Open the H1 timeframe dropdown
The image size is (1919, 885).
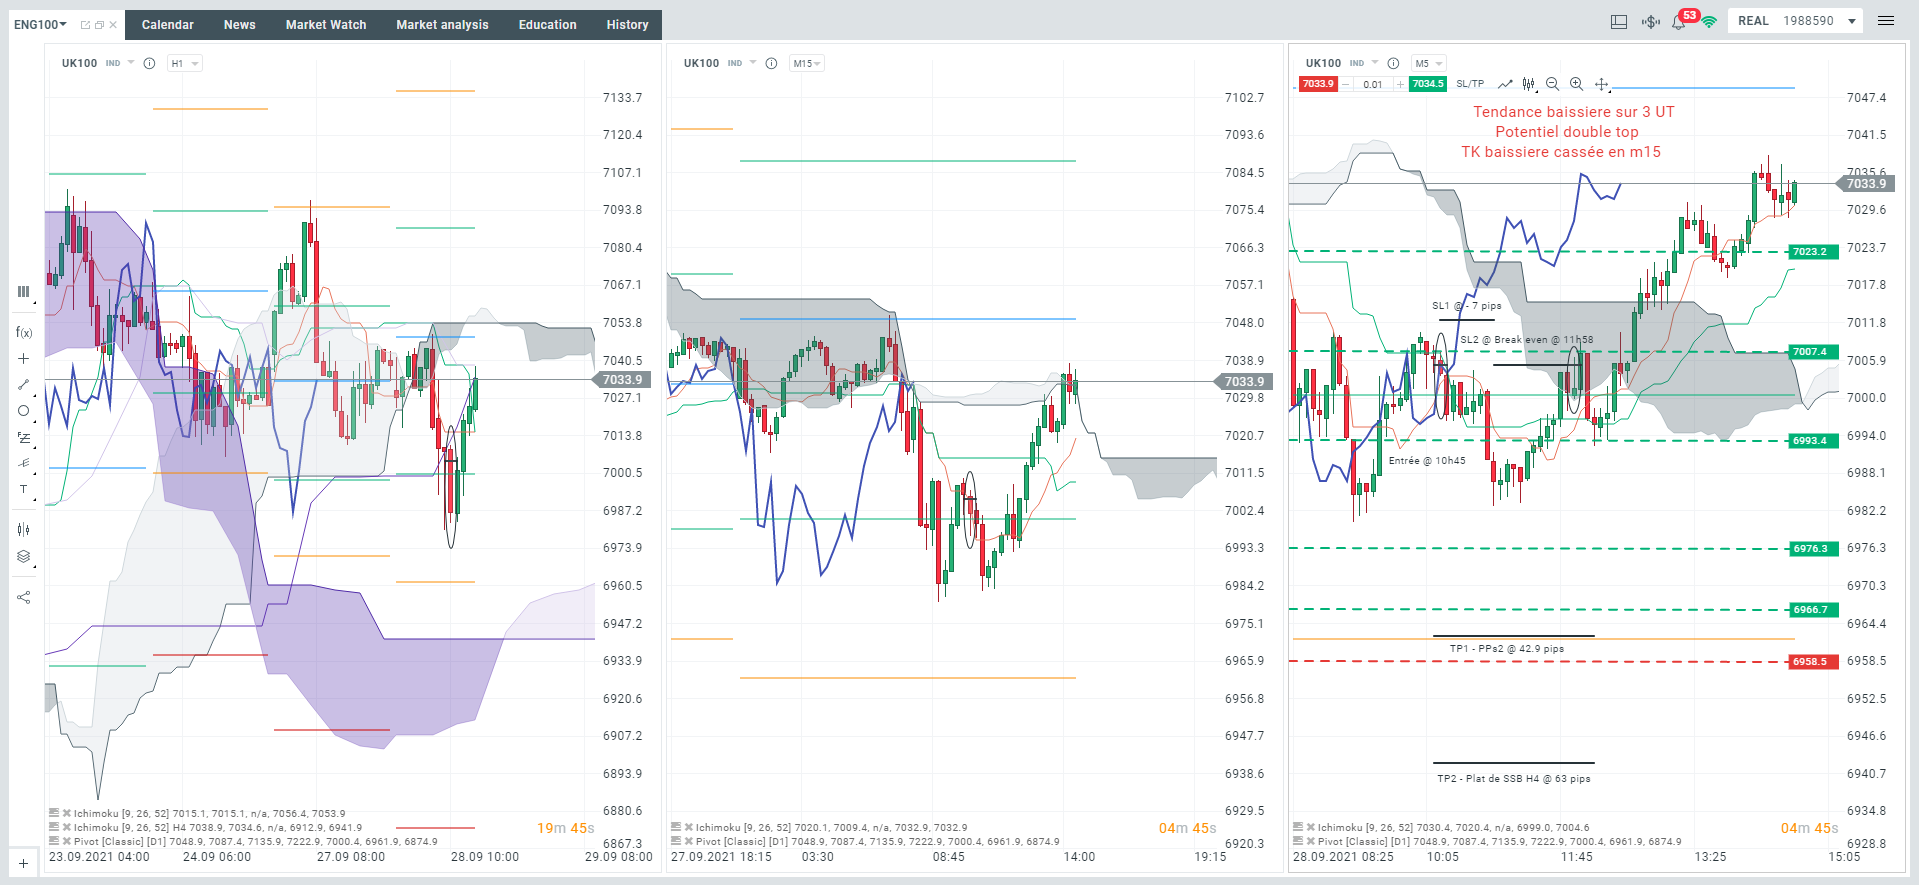click(x=184, y=63)
